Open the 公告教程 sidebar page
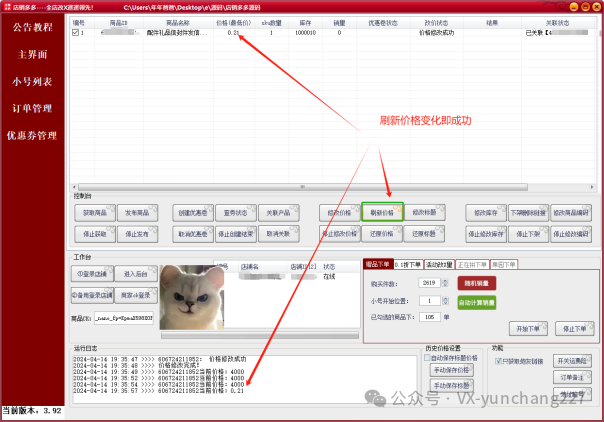This screenshot has height=422, width=604. pos(32,27)
